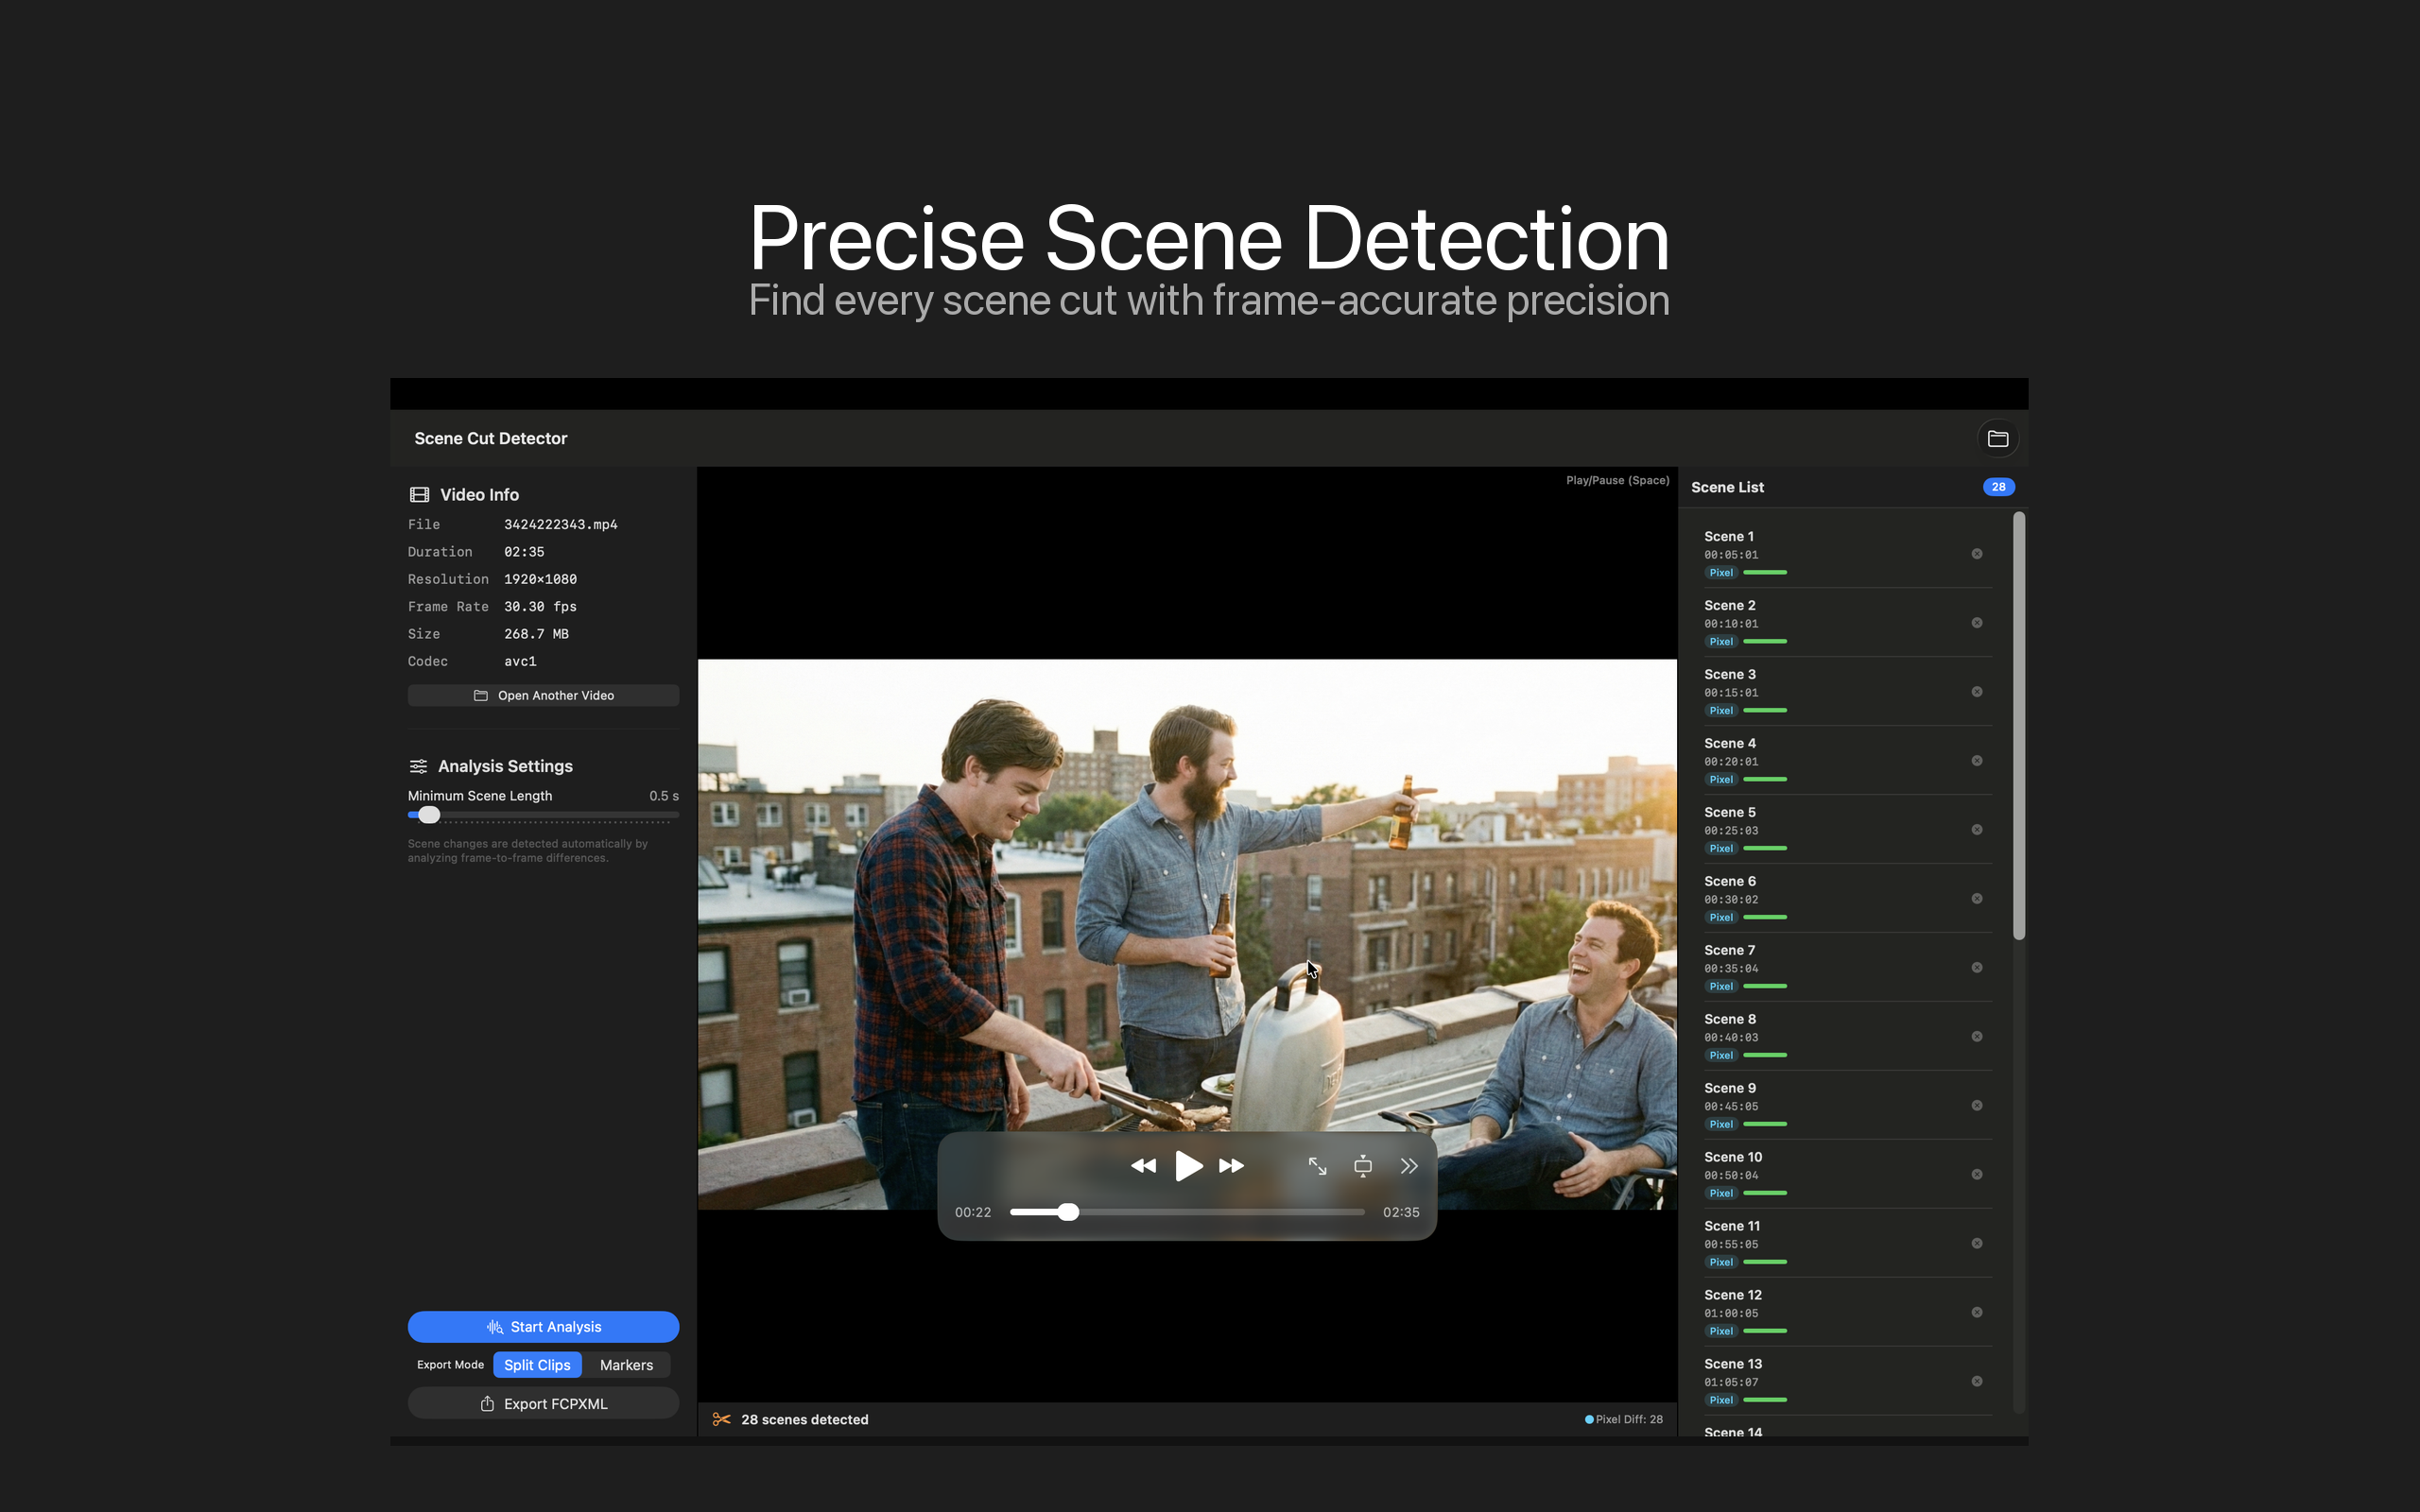The width and height of the screenshot is (2420, 1512).
Task: Click the picture-in-picture icon in player
Action: [x=1363, y=1166]
